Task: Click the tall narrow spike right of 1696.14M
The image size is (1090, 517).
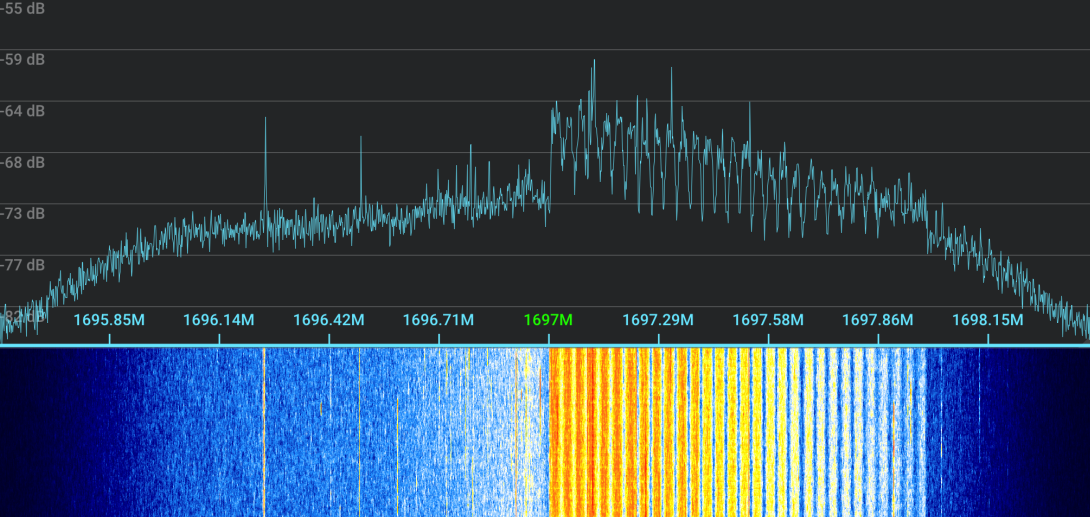Action: [265, 122]
